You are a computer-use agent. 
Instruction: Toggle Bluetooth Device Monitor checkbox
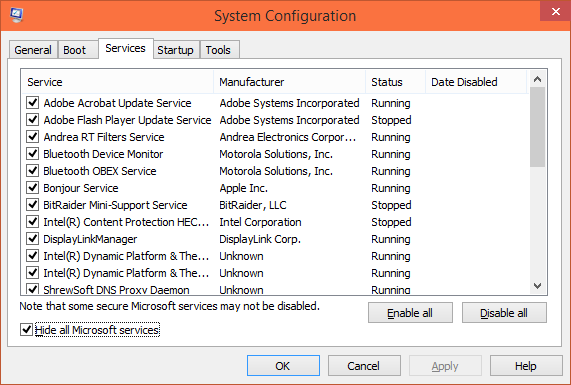tap(32, 154)
